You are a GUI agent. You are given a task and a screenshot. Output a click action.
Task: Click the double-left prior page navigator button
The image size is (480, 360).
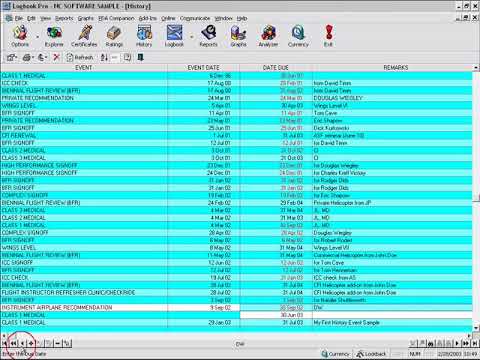click(13, 343)
